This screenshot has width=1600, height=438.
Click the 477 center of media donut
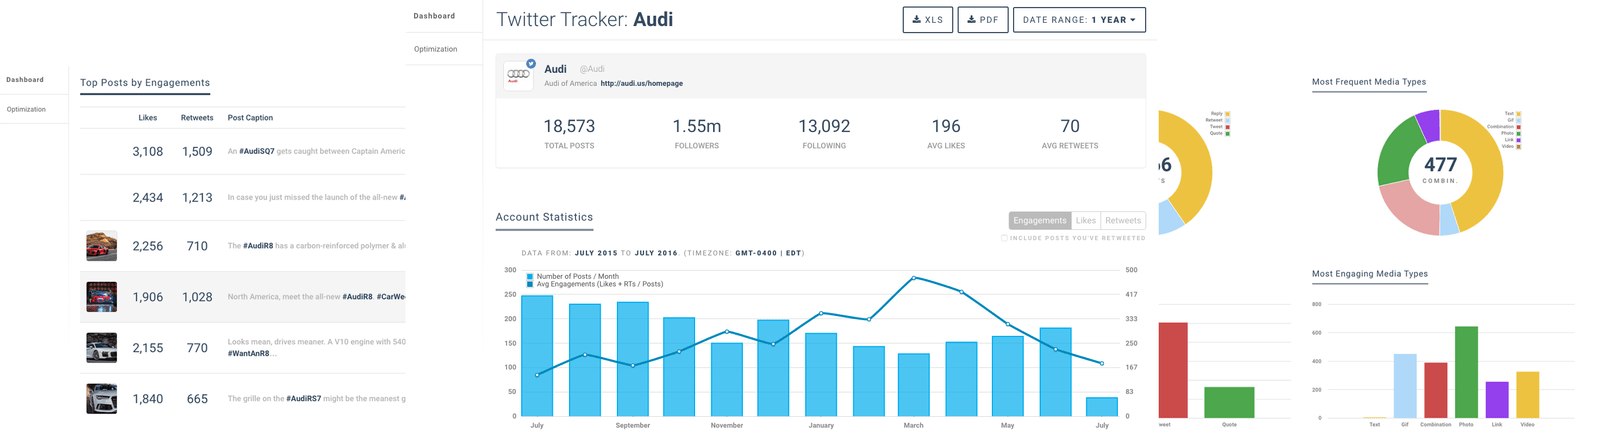pyautogui.click(x=1440, y=165)
